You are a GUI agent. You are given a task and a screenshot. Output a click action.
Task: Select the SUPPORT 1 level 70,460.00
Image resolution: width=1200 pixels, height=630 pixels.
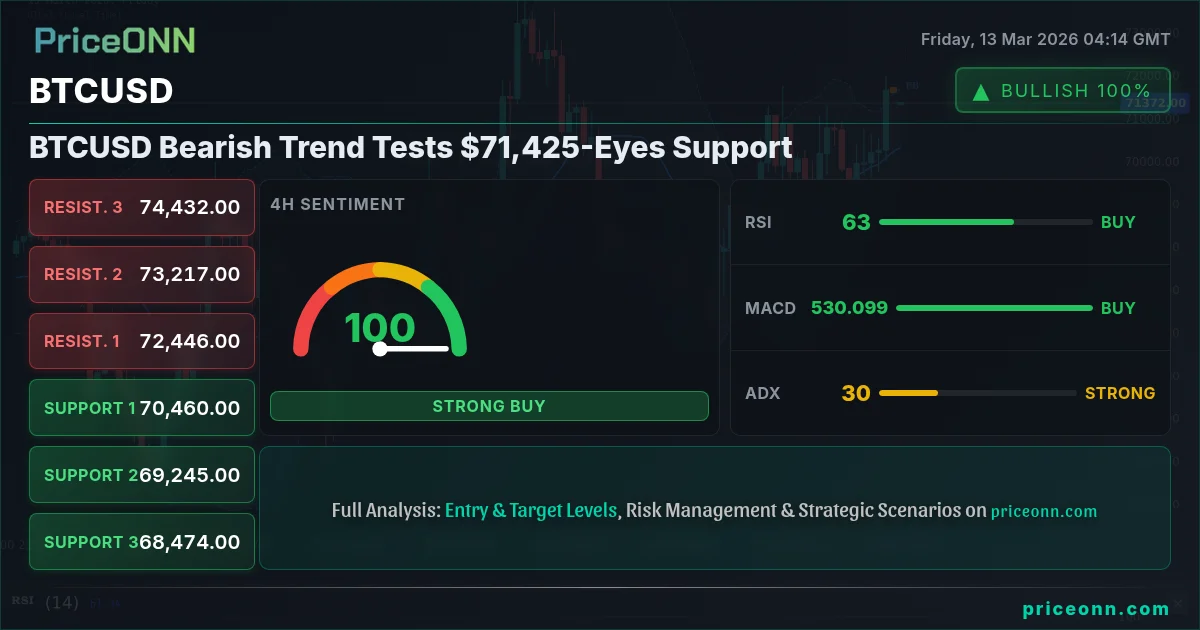(142, 408)
